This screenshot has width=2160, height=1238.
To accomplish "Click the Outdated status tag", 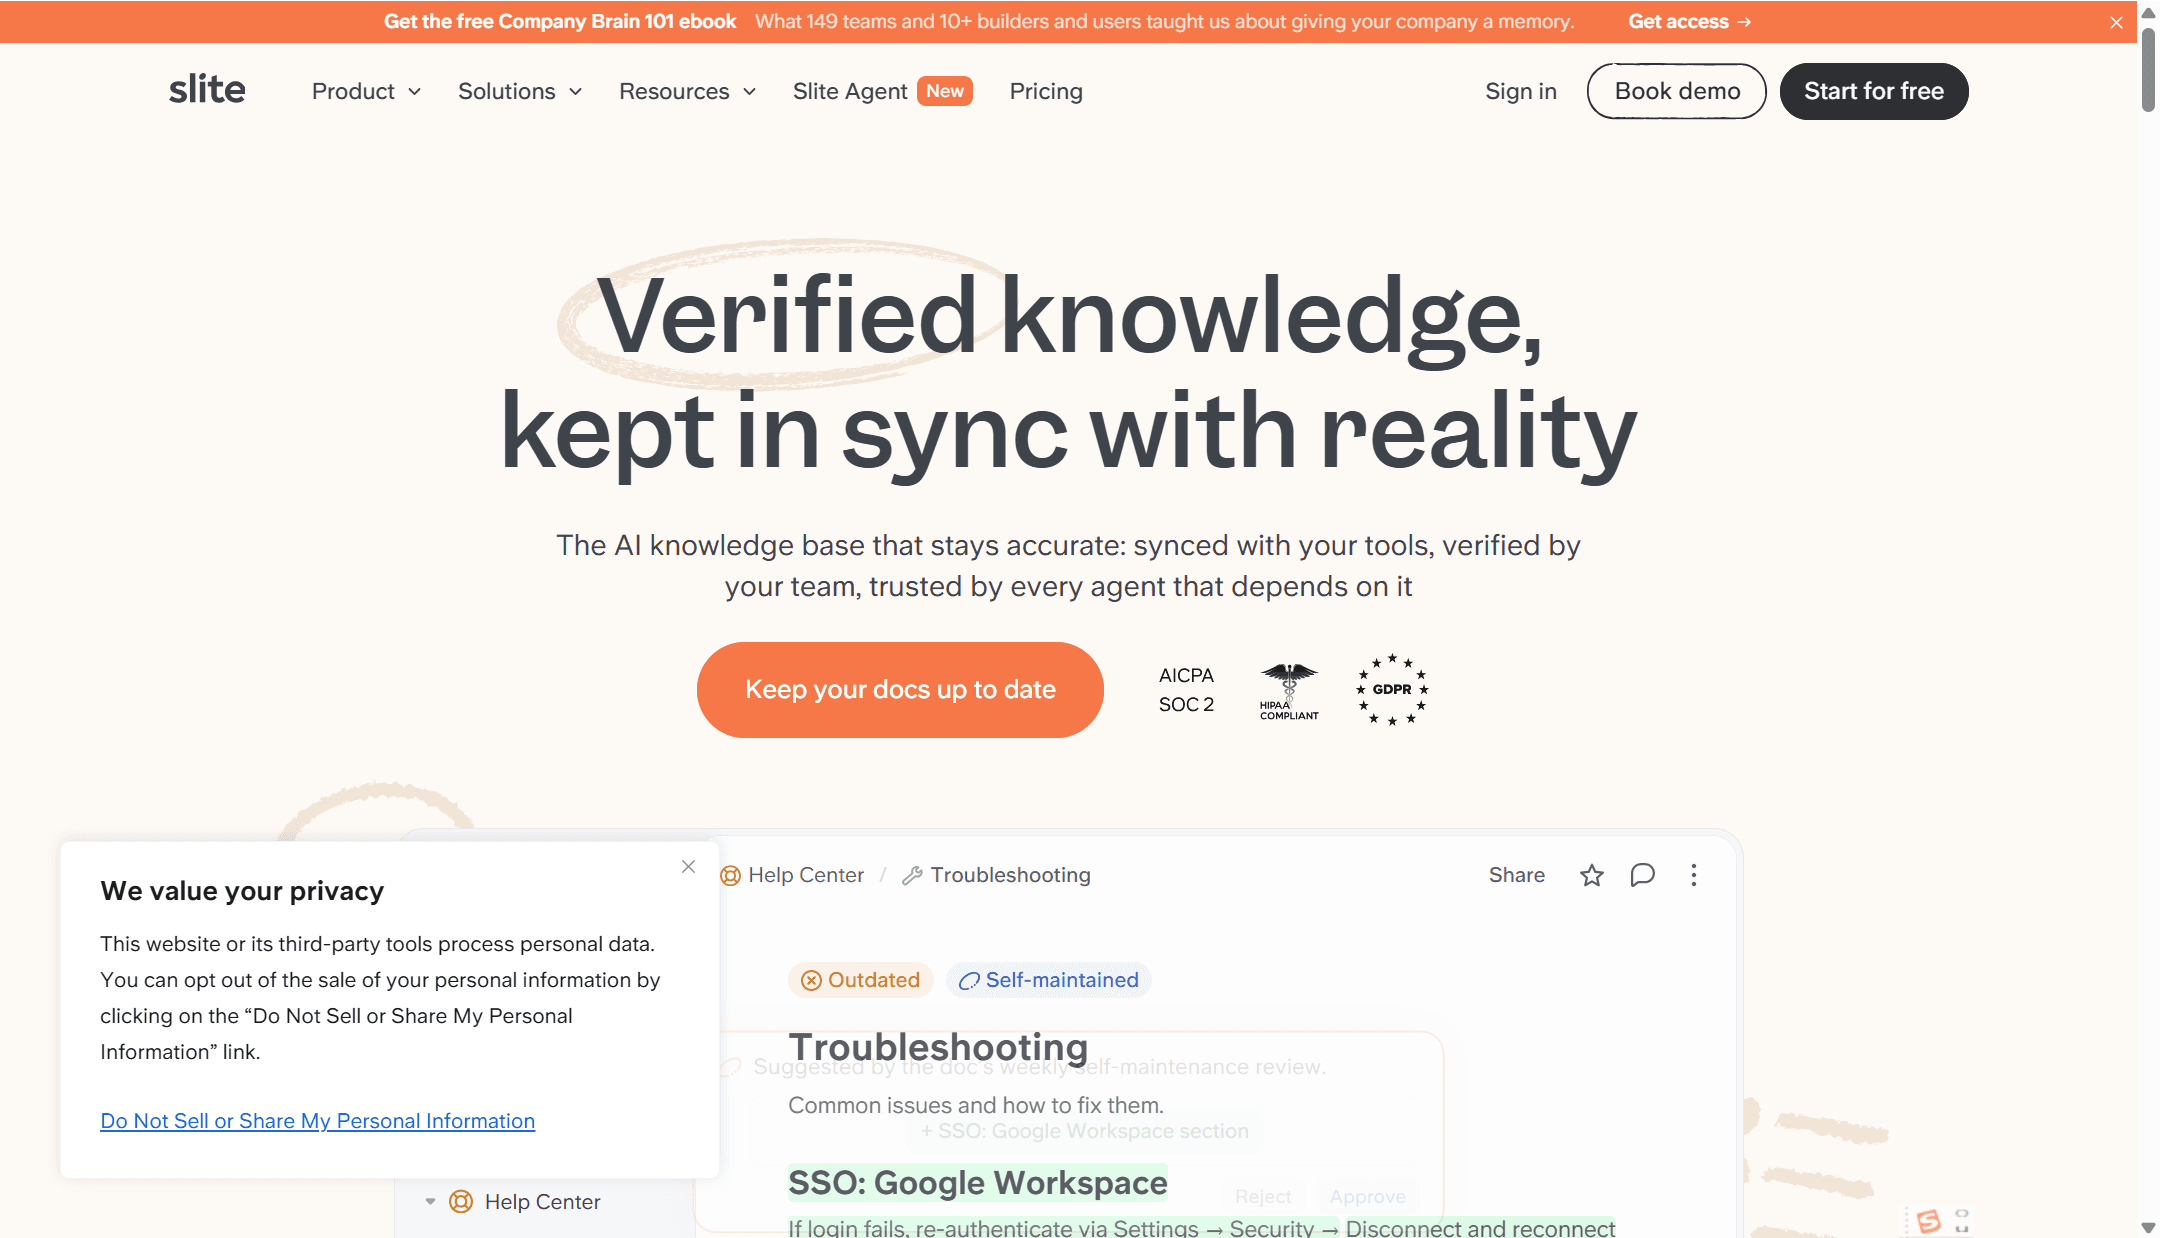I will [860, 980].
